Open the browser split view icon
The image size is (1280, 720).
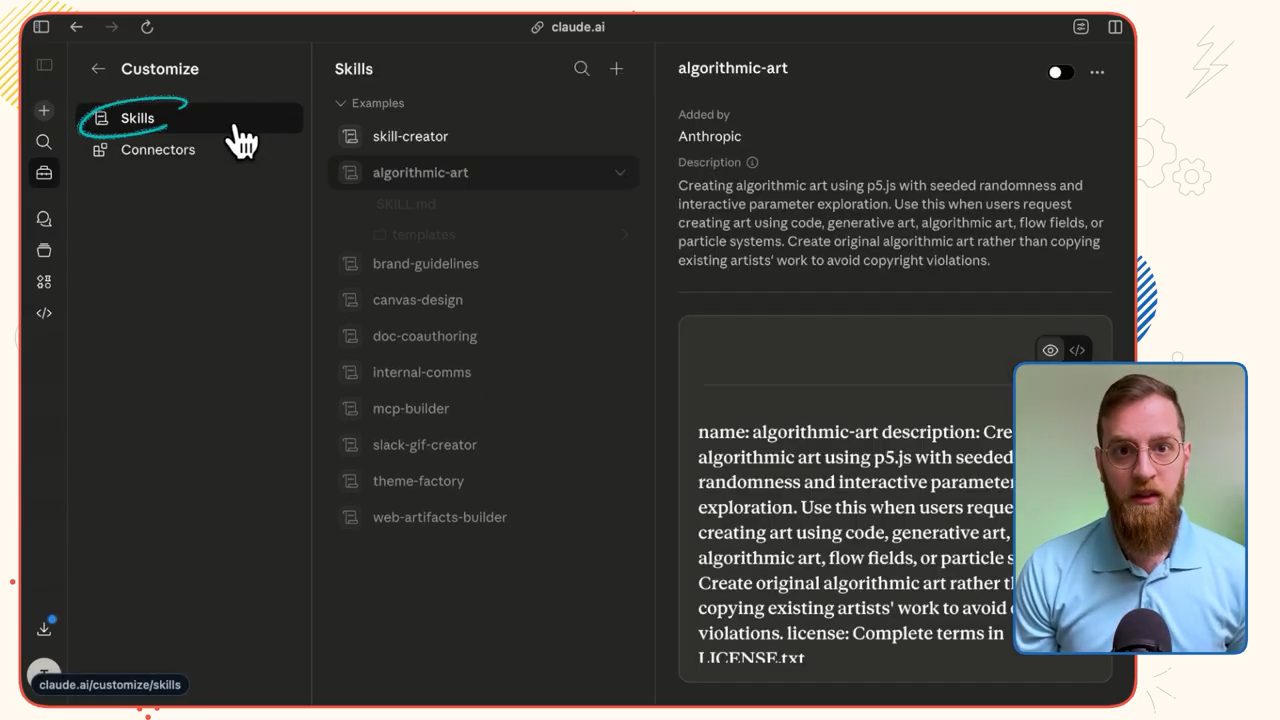point(1115,27)
